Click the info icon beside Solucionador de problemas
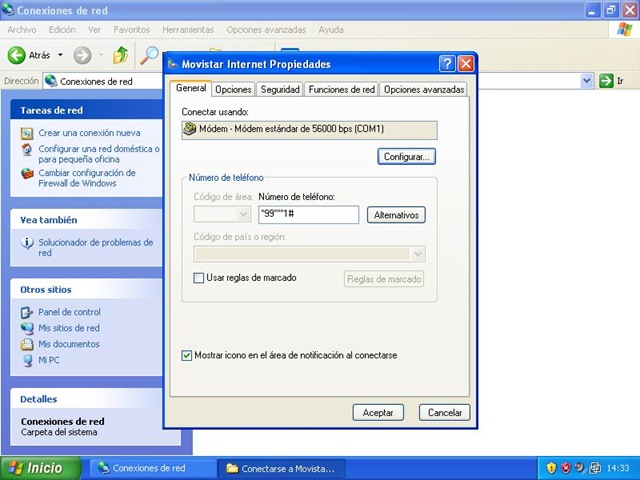Image resolution: width=640 pixels, height=480 pixels. pos(27,242)
